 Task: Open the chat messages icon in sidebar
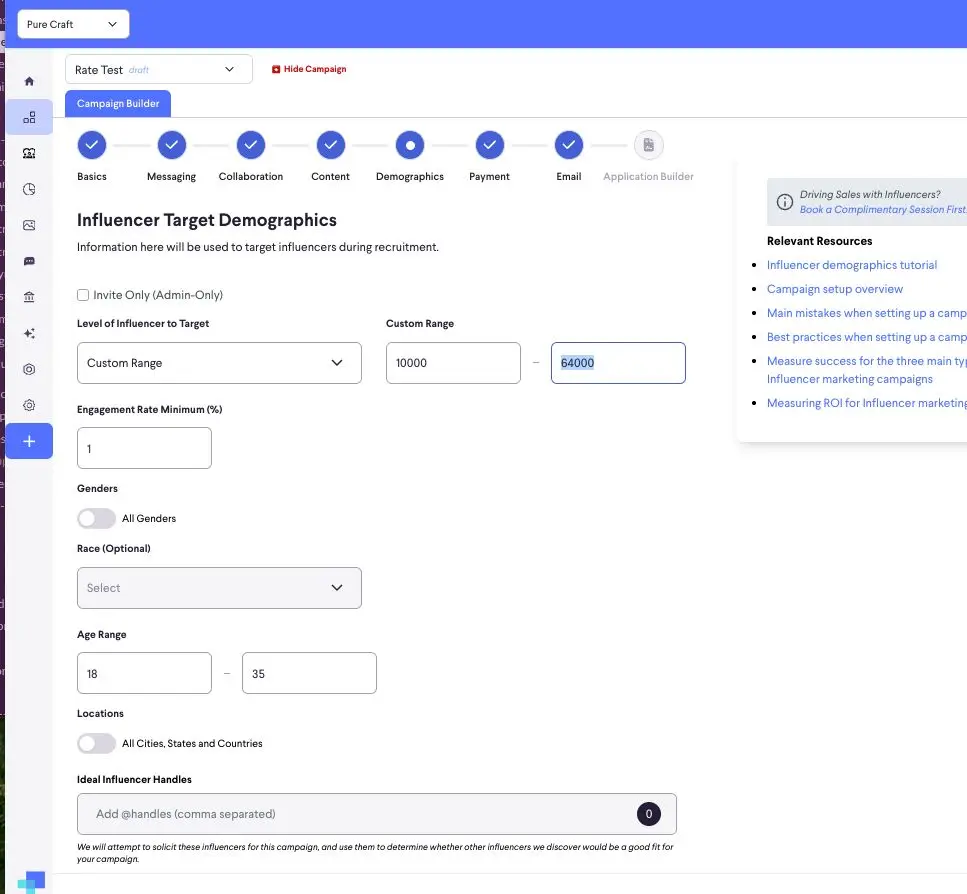(x=29, y=261)
